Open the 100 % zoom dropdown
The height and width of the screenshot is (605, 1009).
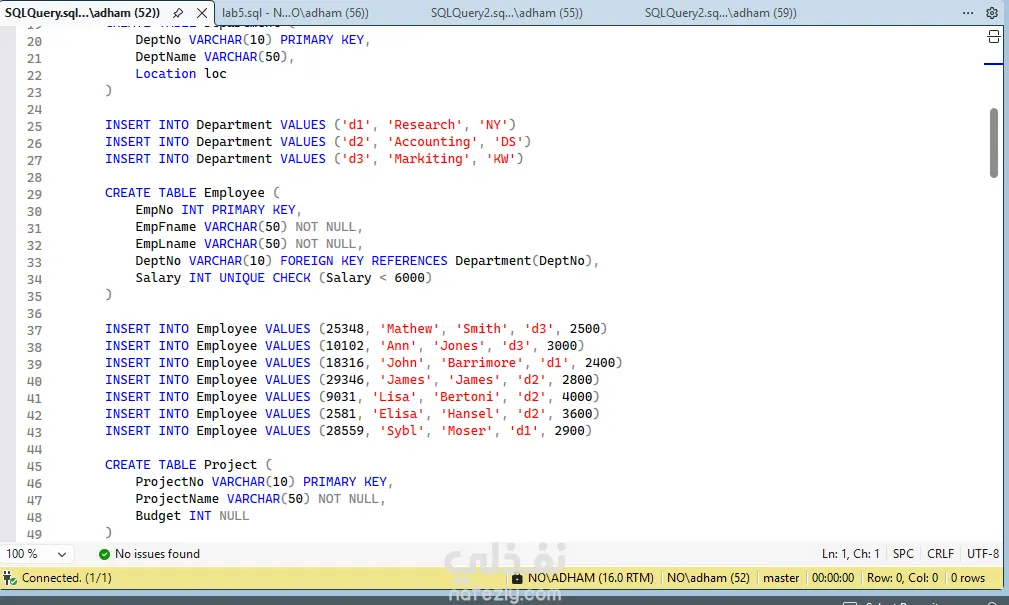point(36,554)
